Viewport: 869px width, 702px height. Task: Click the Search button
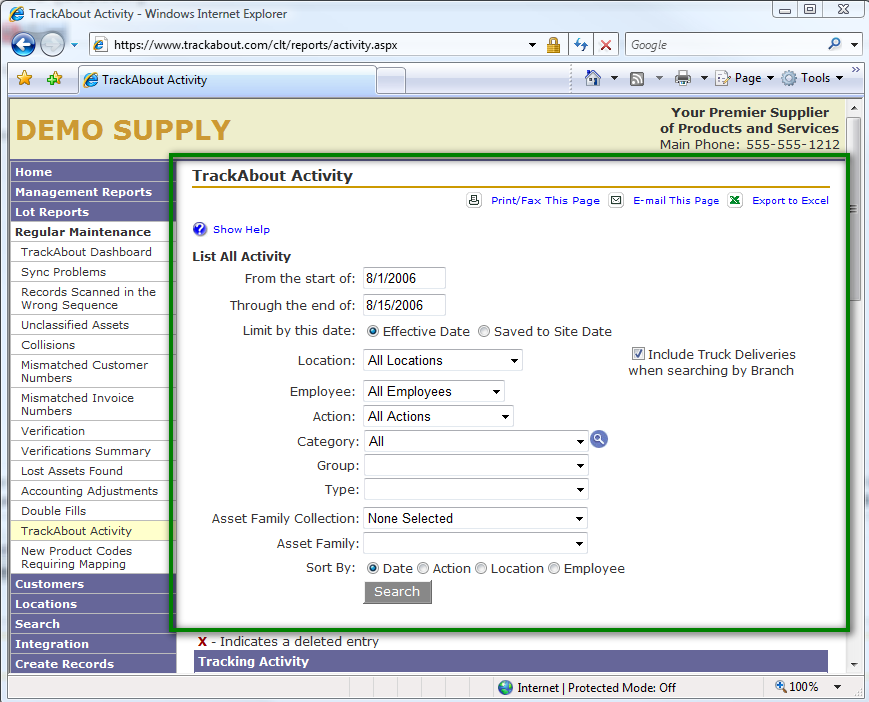tap(397, 592)
